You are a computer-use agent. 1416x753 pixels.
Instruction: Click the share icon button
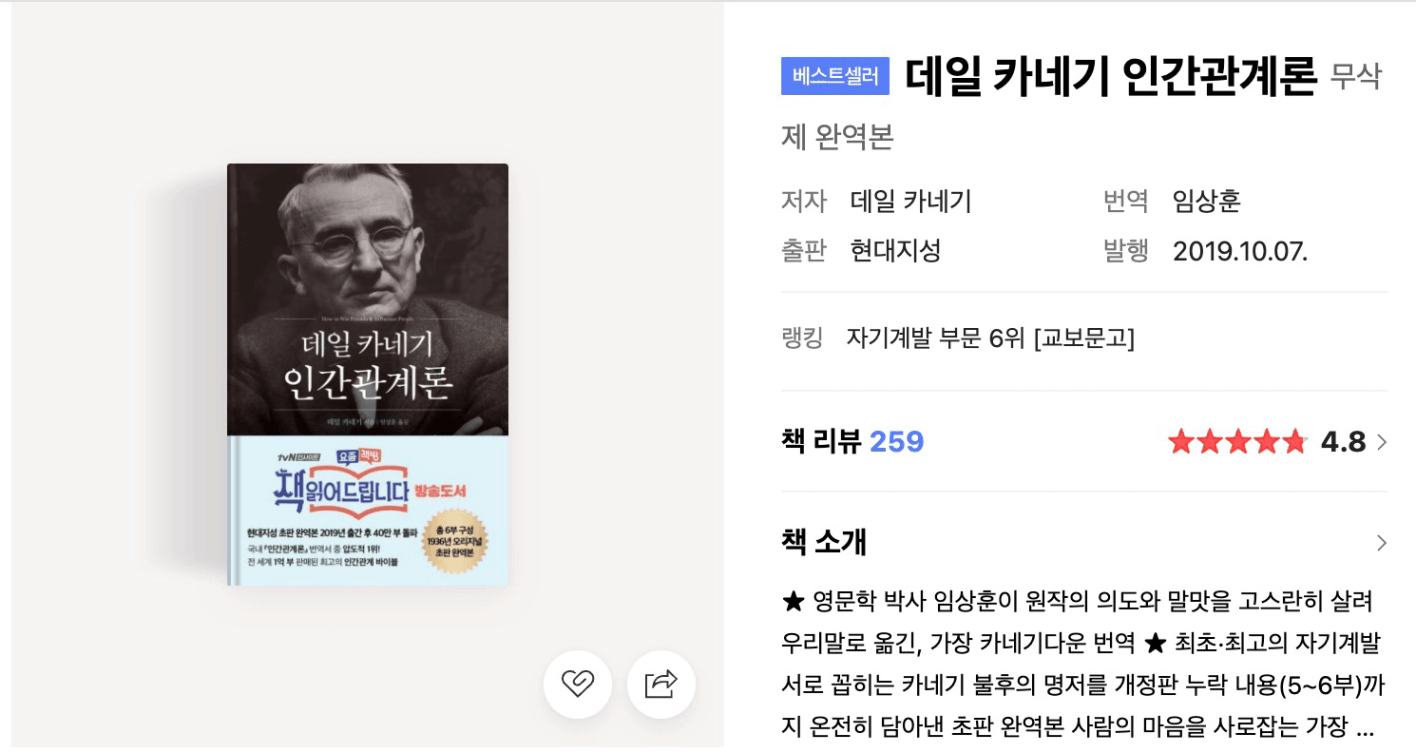click(661, 684)
